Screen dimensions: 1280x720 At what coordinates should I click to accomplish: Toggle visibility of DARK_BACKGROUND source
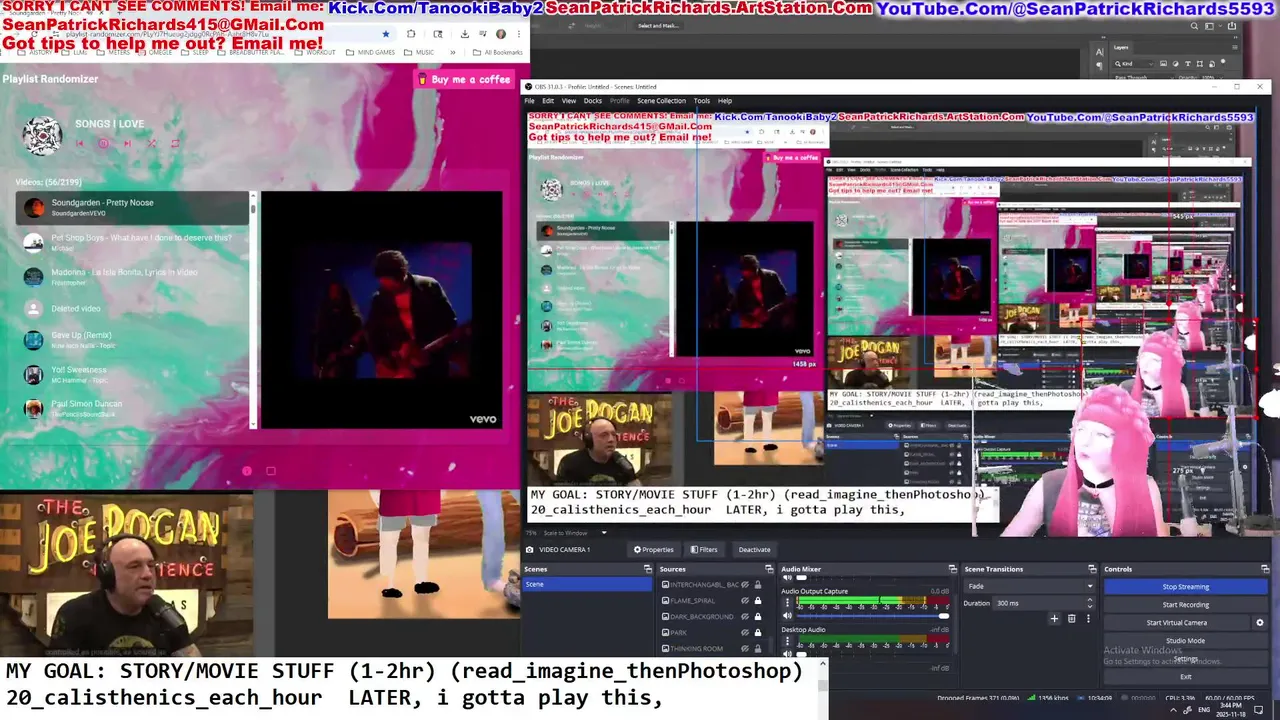point(745,617)
